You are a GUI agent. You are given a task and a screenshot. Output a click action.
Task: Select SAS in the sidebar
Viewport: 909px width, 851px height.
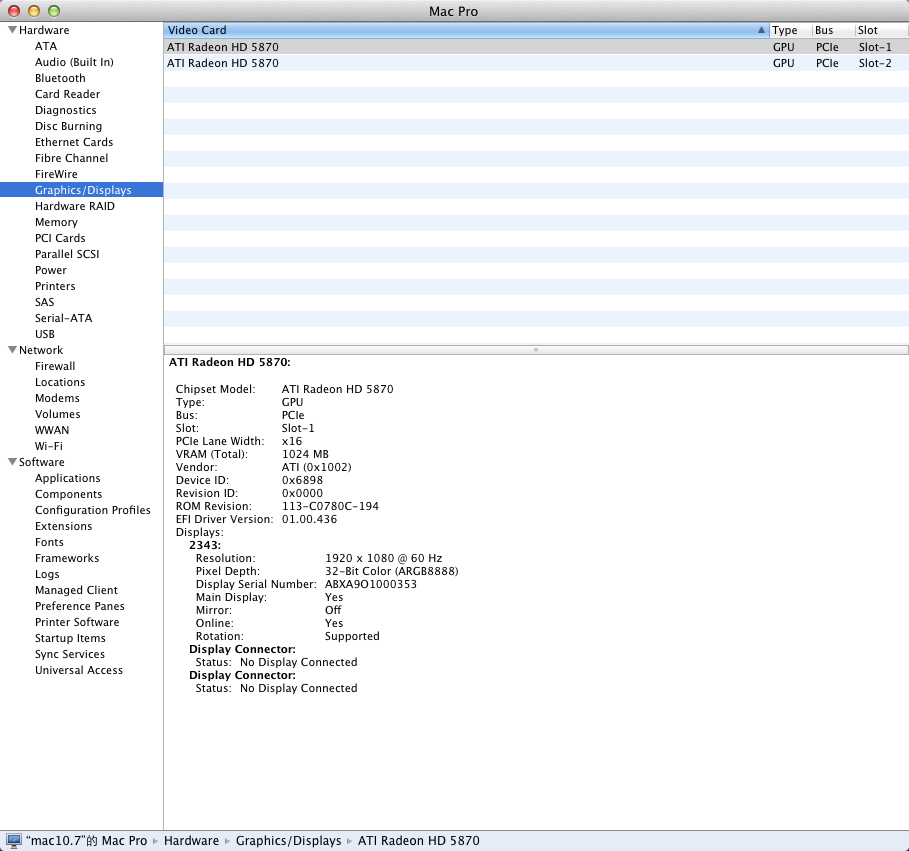point(44,302)
